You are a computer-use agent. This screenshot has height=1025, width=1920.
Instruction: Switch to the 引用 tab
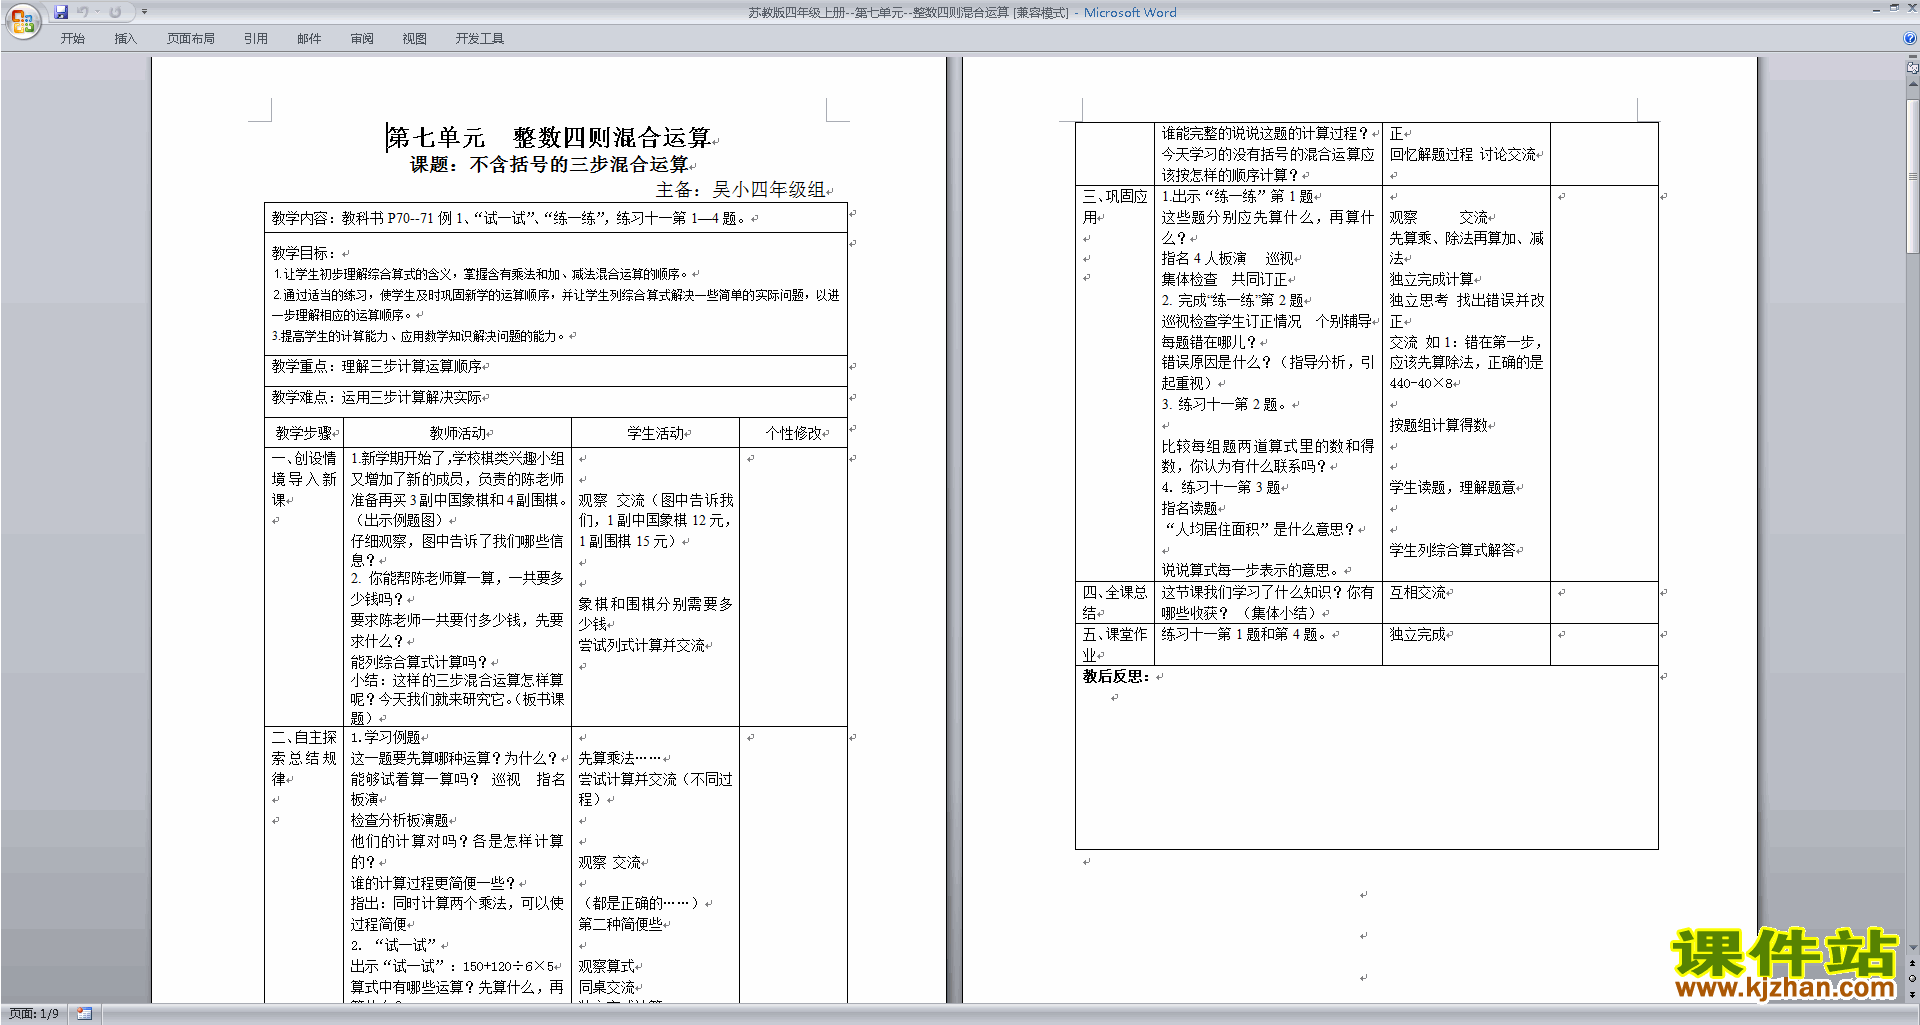pos(256,39)
